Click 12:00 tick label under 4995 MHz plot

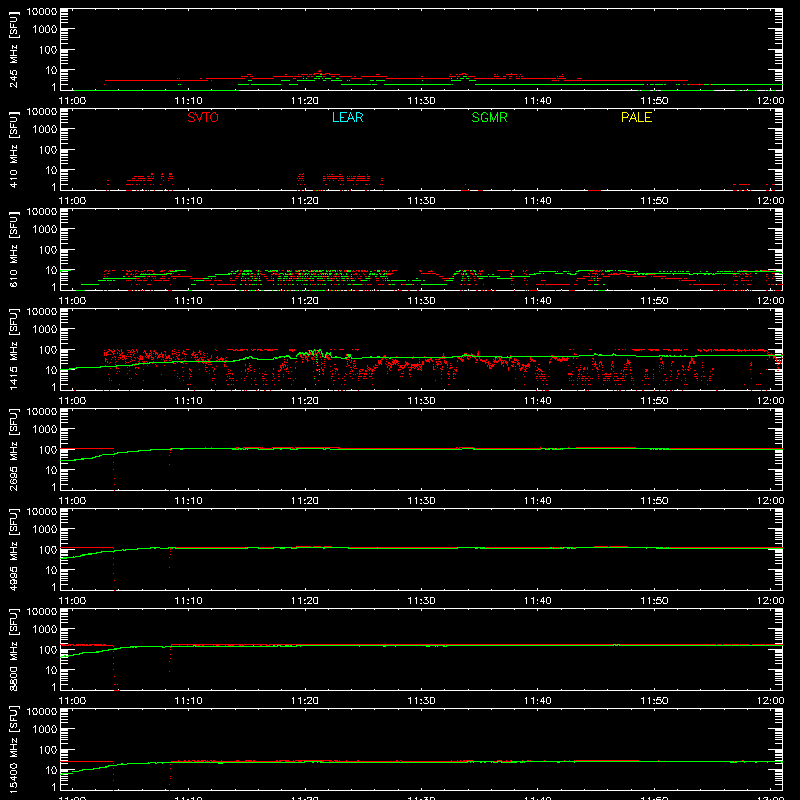coord(770,601)
